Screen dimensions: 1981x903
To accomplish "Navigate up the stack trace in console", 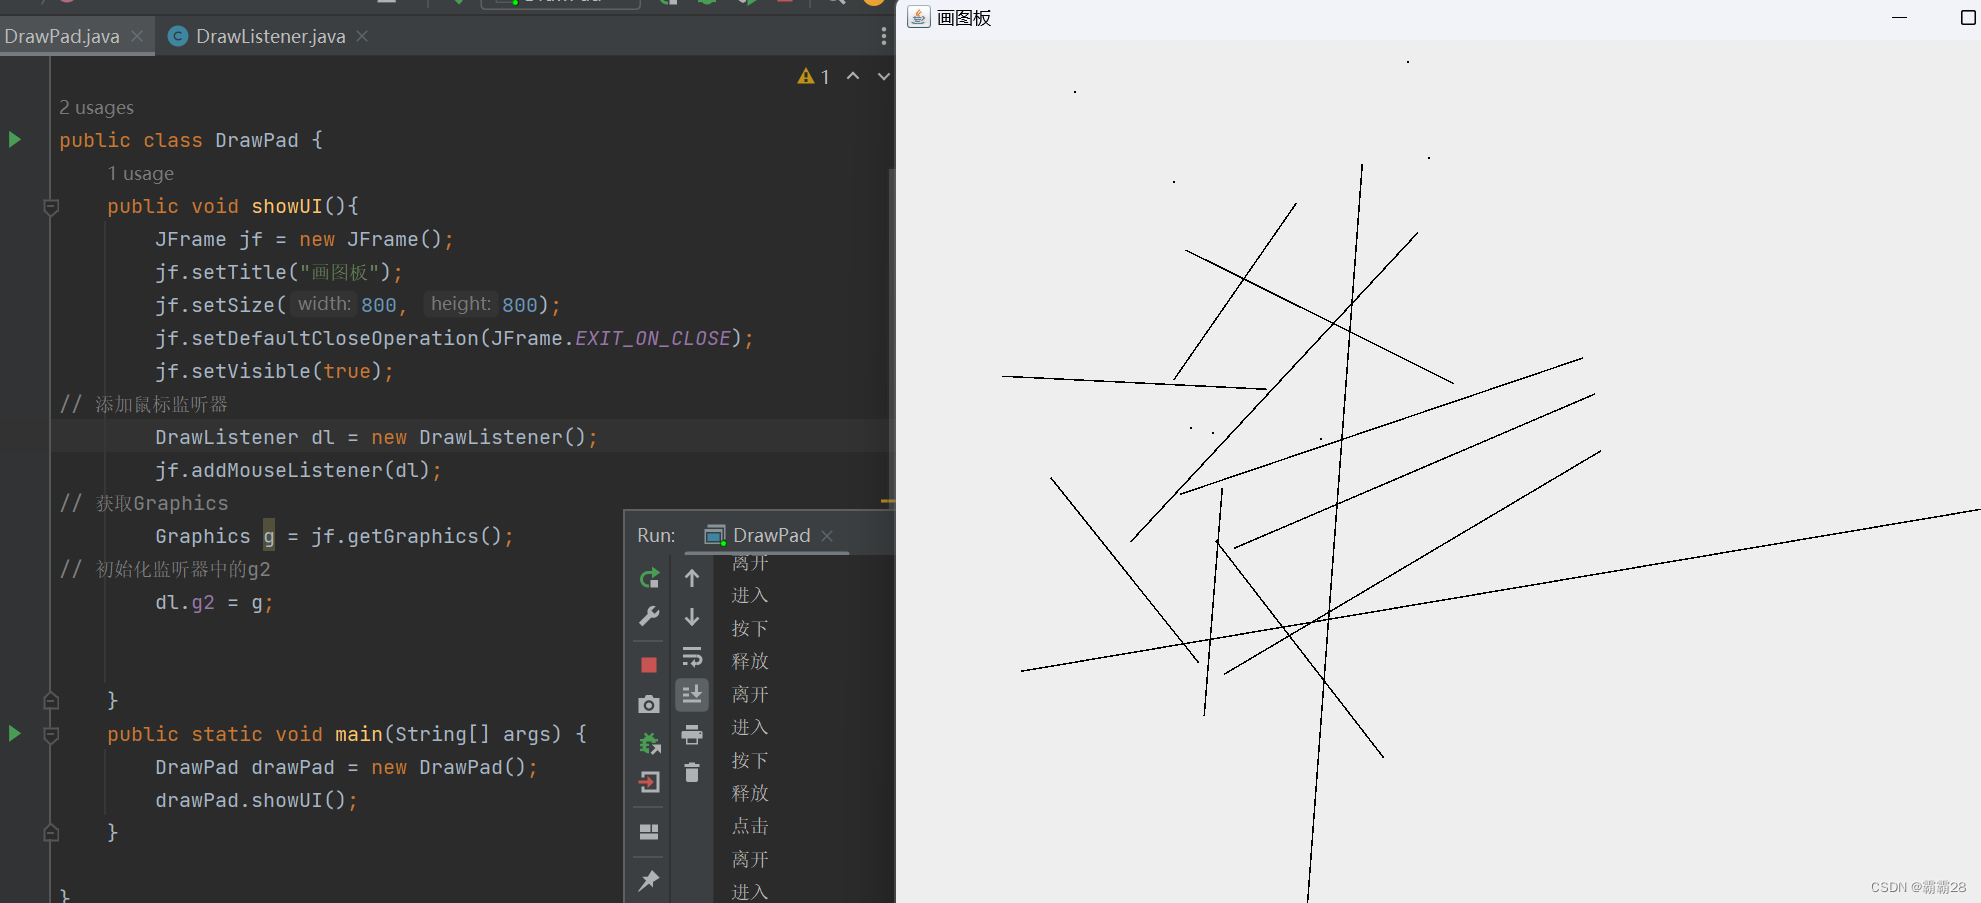I will click(x=692, y=577).
